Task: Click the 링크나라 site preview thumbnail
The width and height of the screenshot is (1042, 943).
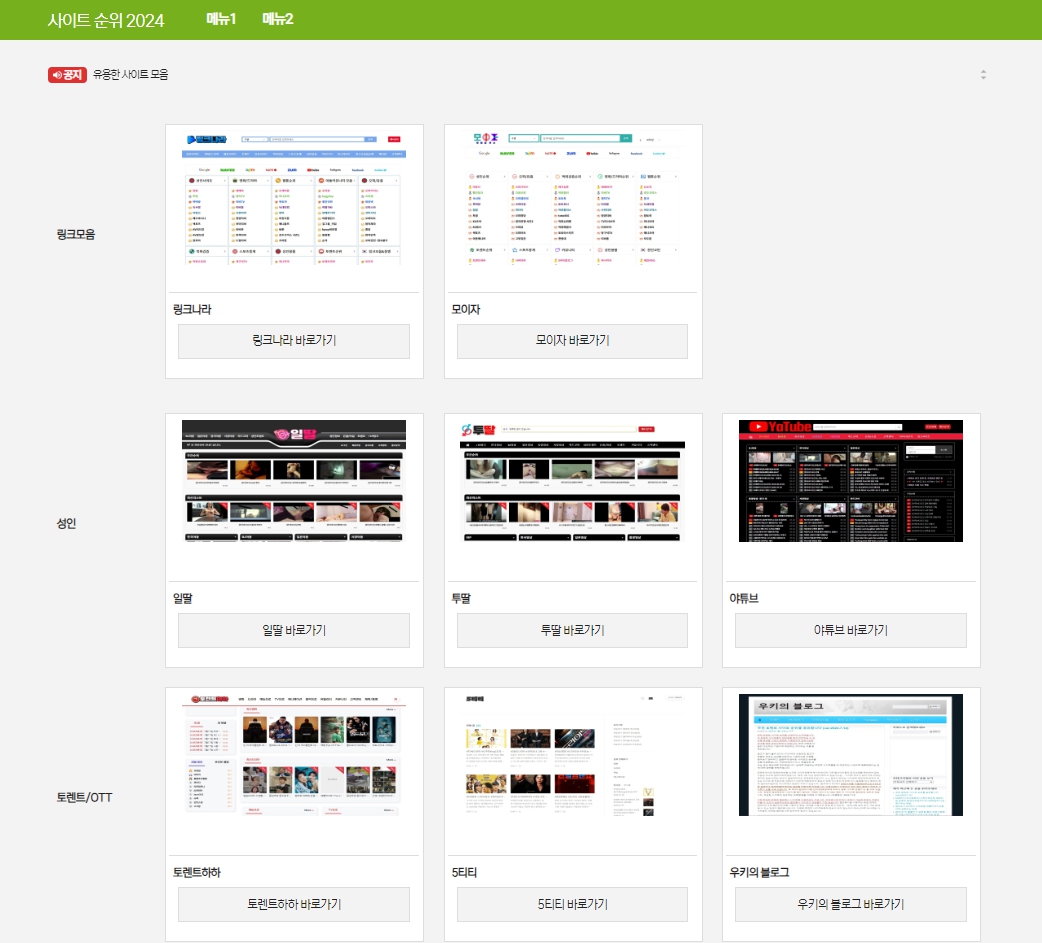Action: click(294, 202)
